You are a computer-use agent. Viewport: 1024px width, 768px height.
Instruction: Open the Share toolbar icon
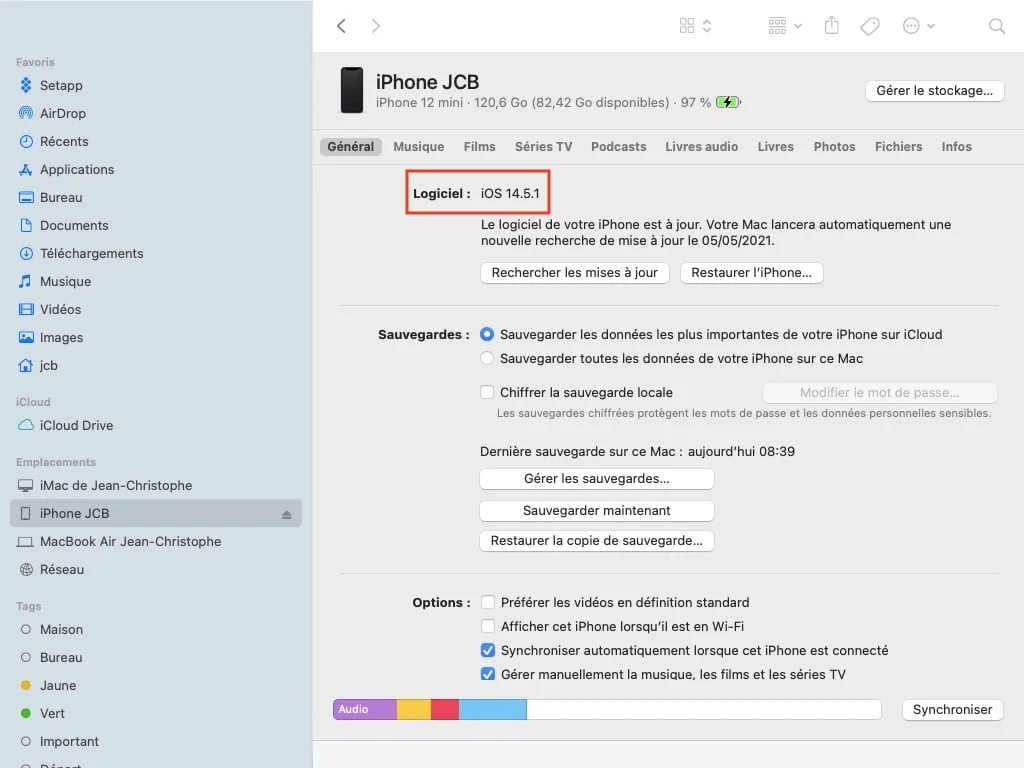pyautogui.click(x=831, y=25)
